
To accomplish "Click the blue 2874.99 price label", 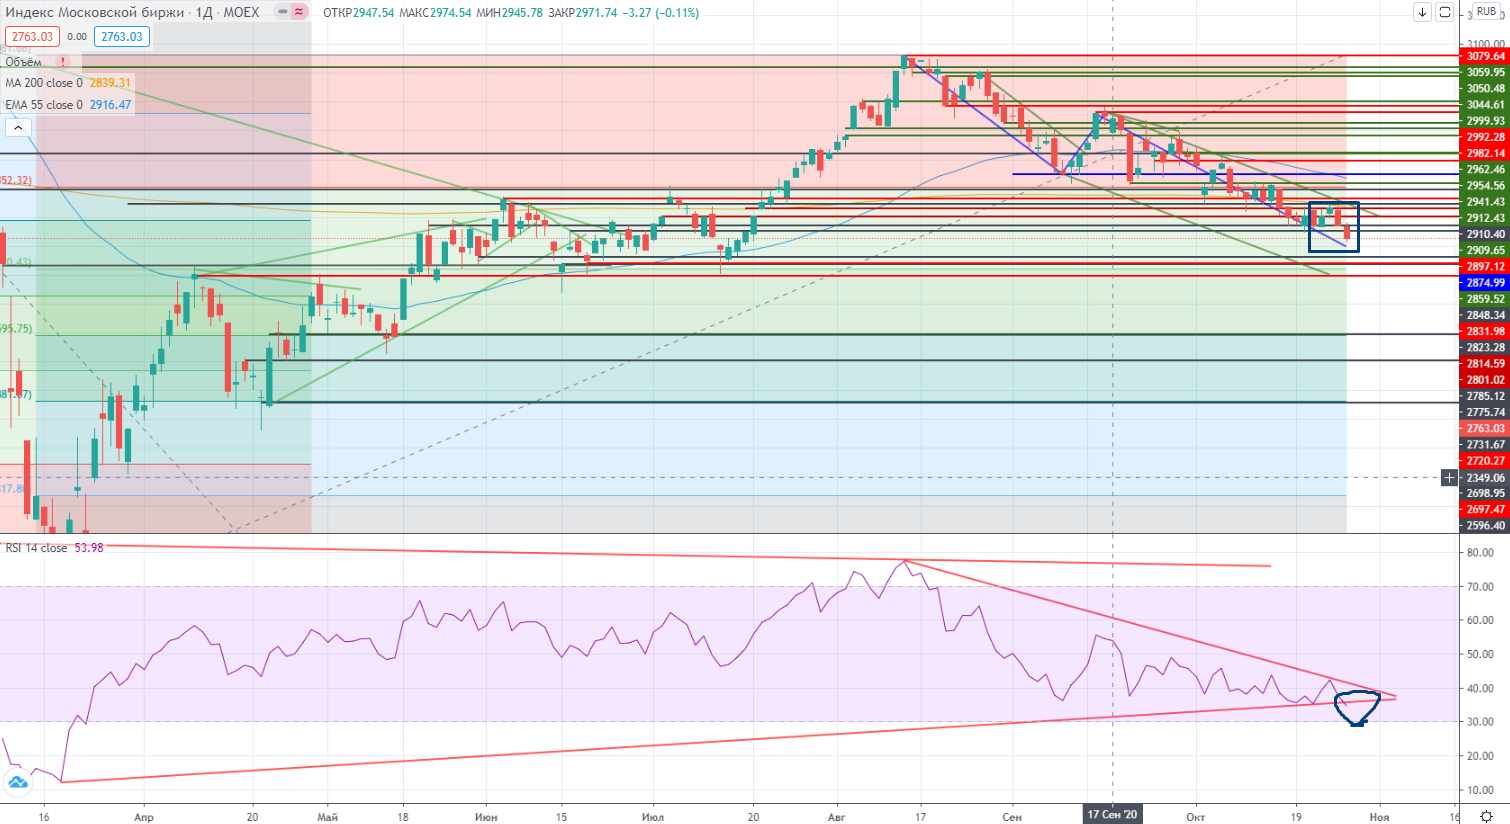I will pyautogui.click(x=1485, y=283).
